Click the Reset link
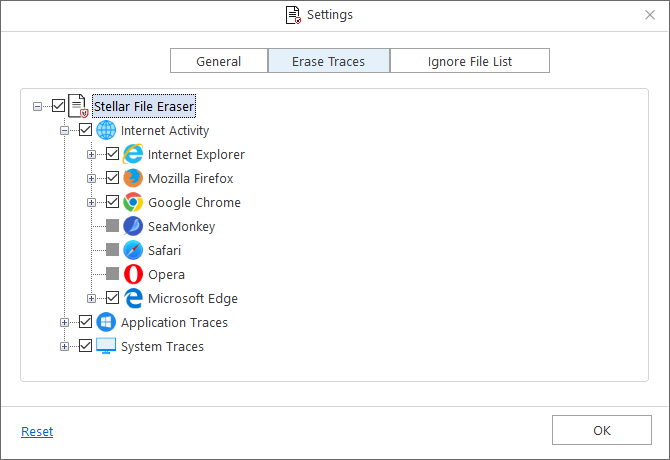This screenshot has height=460, width=670. (37, 432)
